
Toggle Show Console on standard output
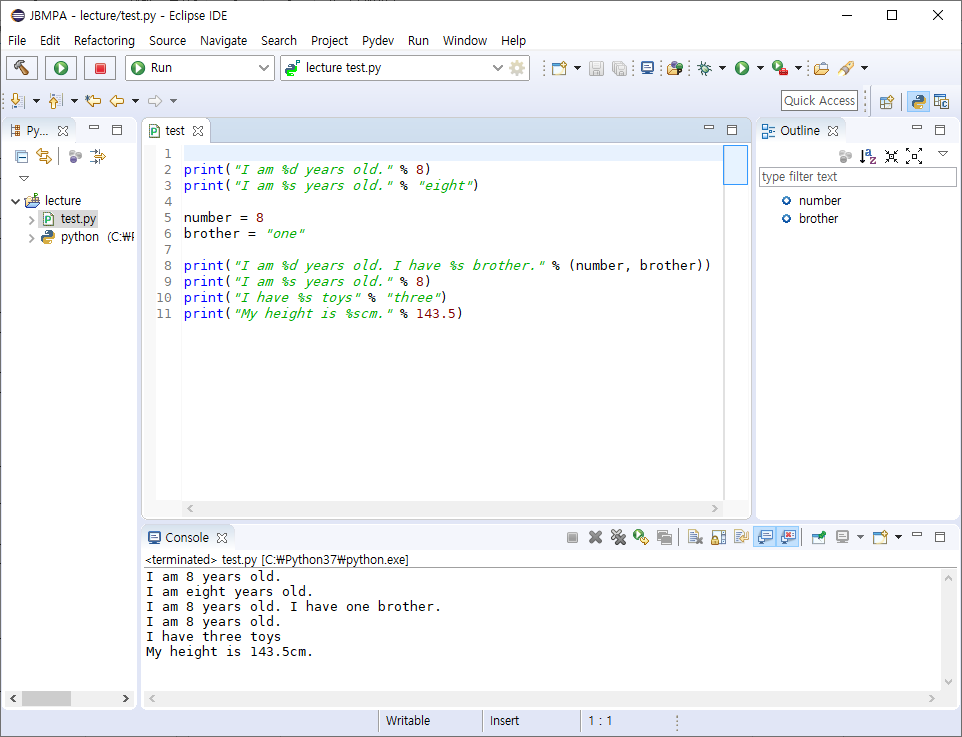pos(765,538)
